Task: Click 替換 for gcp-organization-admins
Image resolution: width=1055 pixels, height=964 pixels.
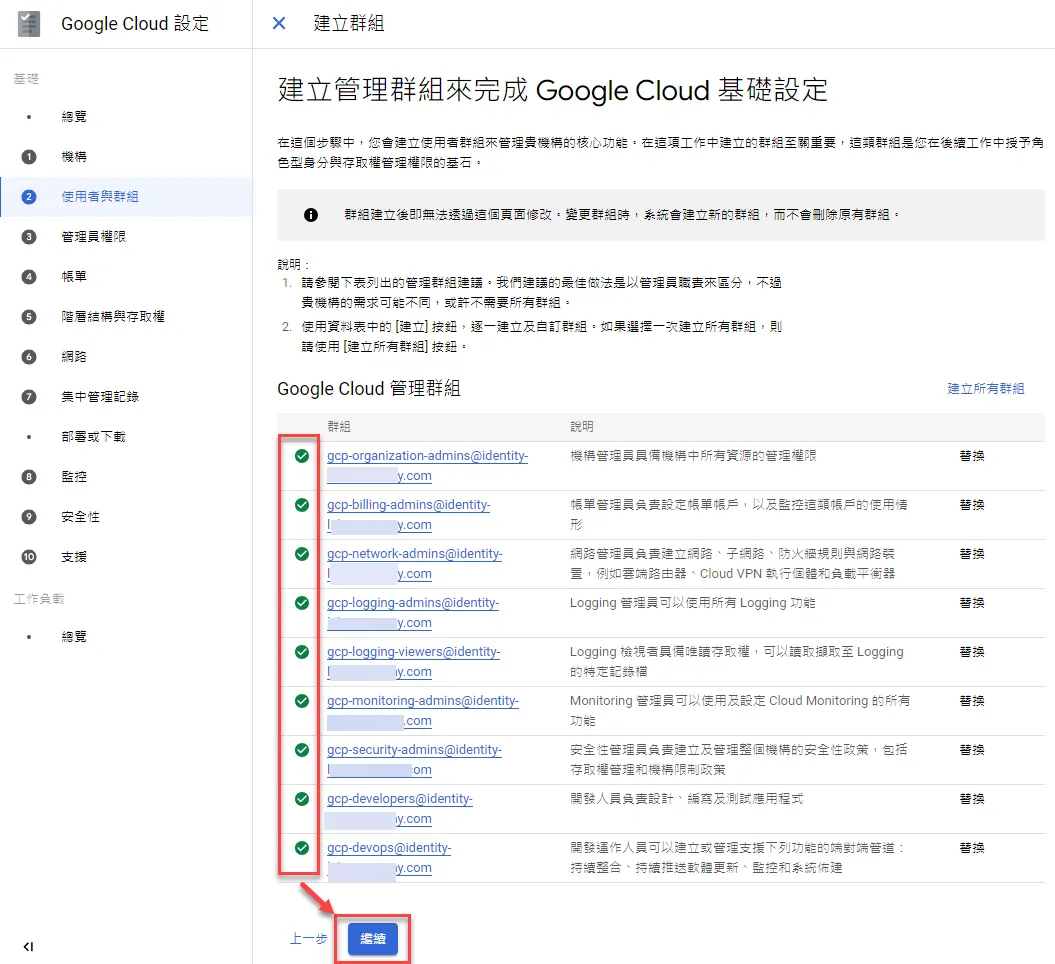Action: click(972, 456)
